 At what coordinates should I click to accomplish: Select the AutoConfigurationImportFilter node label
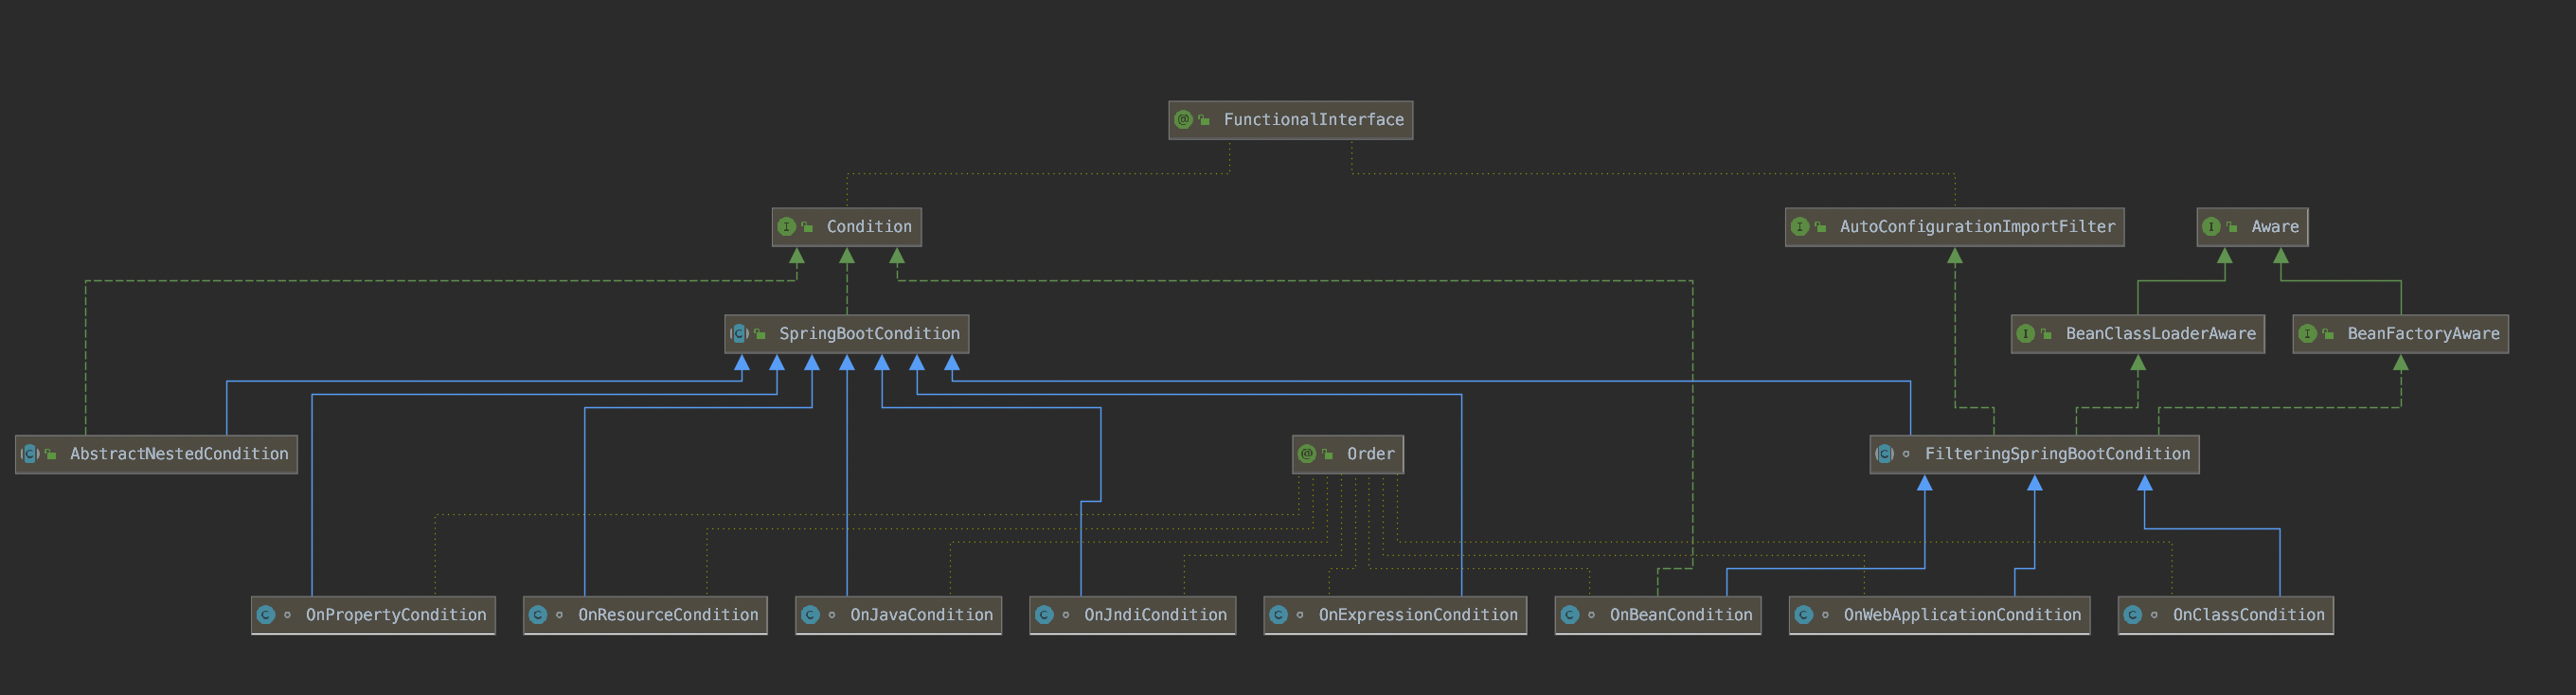point(1977,227)
